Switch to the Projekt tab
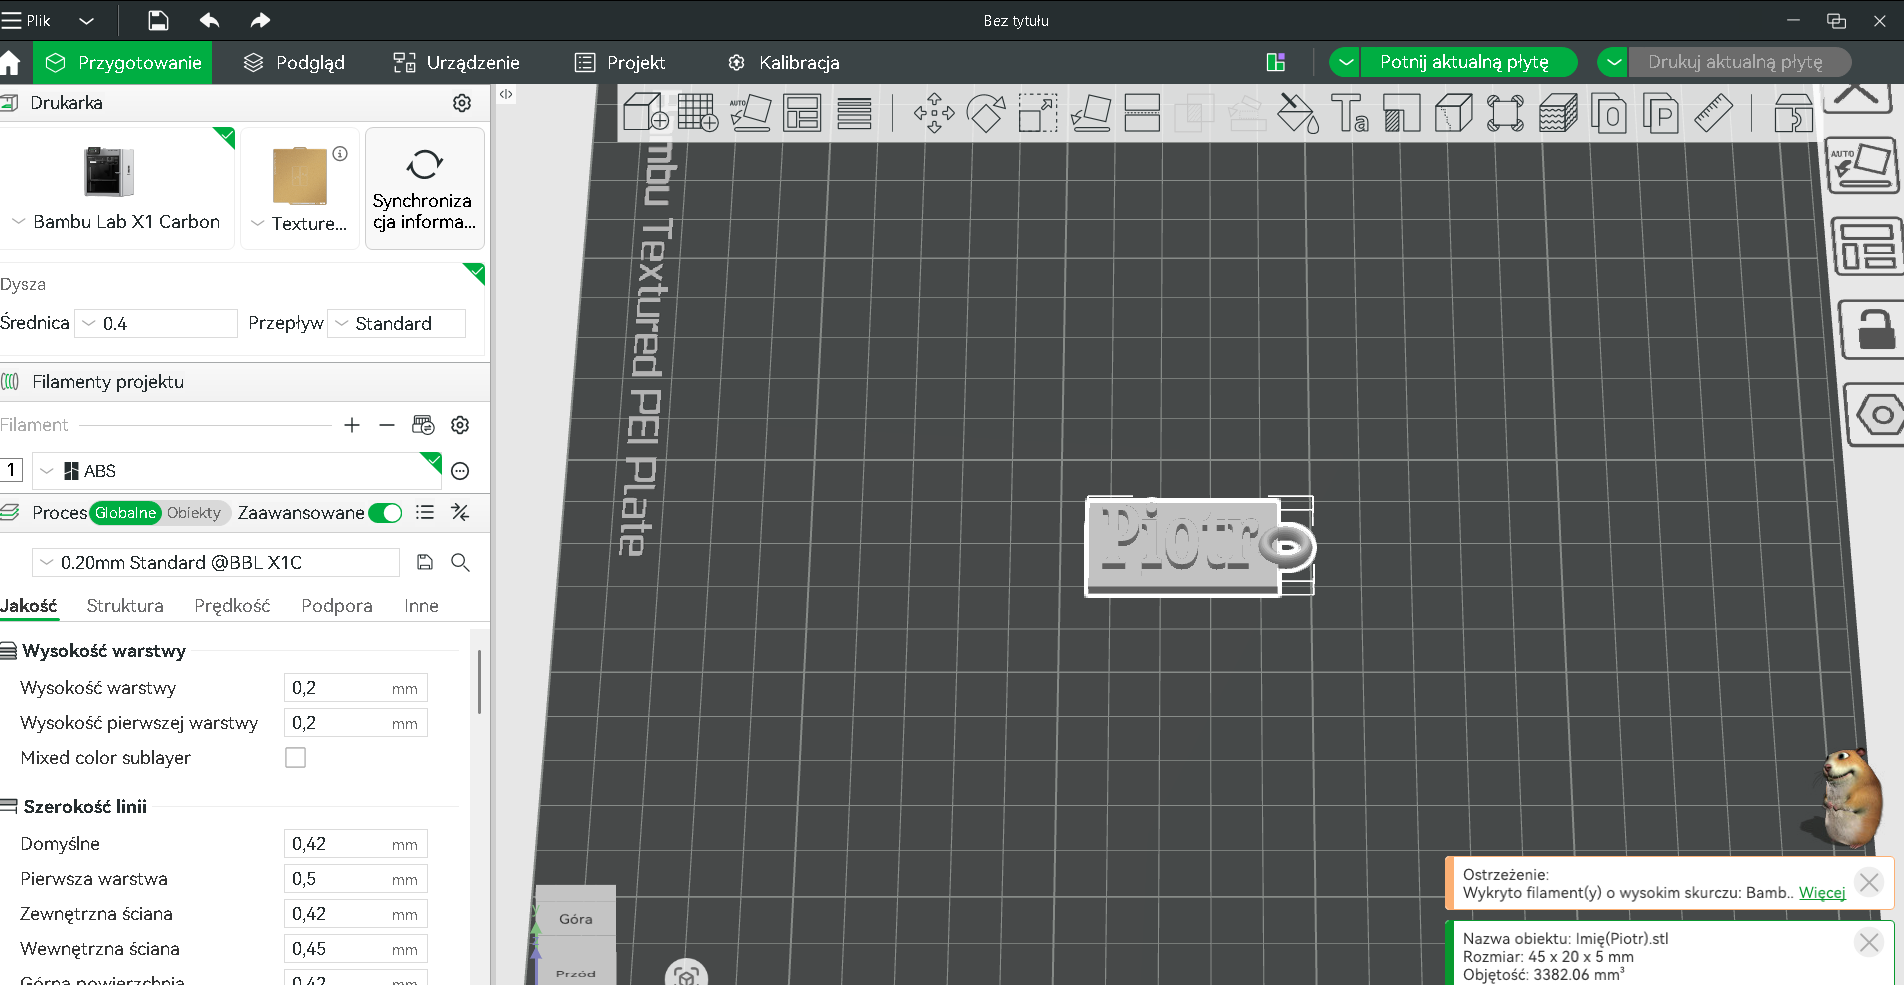This screenshot has width=1904, height=985. 620,63
